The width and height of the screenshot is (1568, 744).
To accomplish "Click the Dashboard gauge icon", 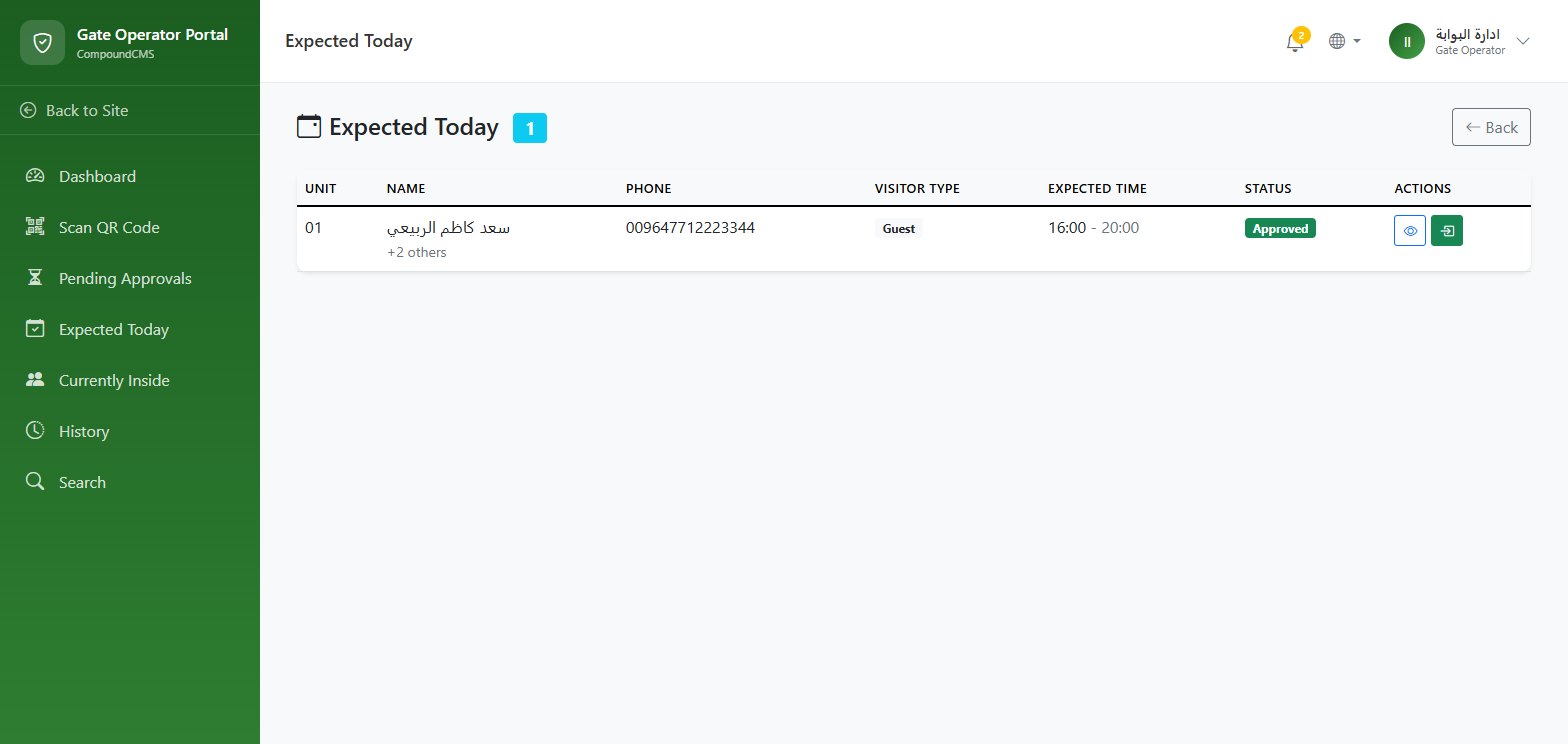I will click(35, 176).
